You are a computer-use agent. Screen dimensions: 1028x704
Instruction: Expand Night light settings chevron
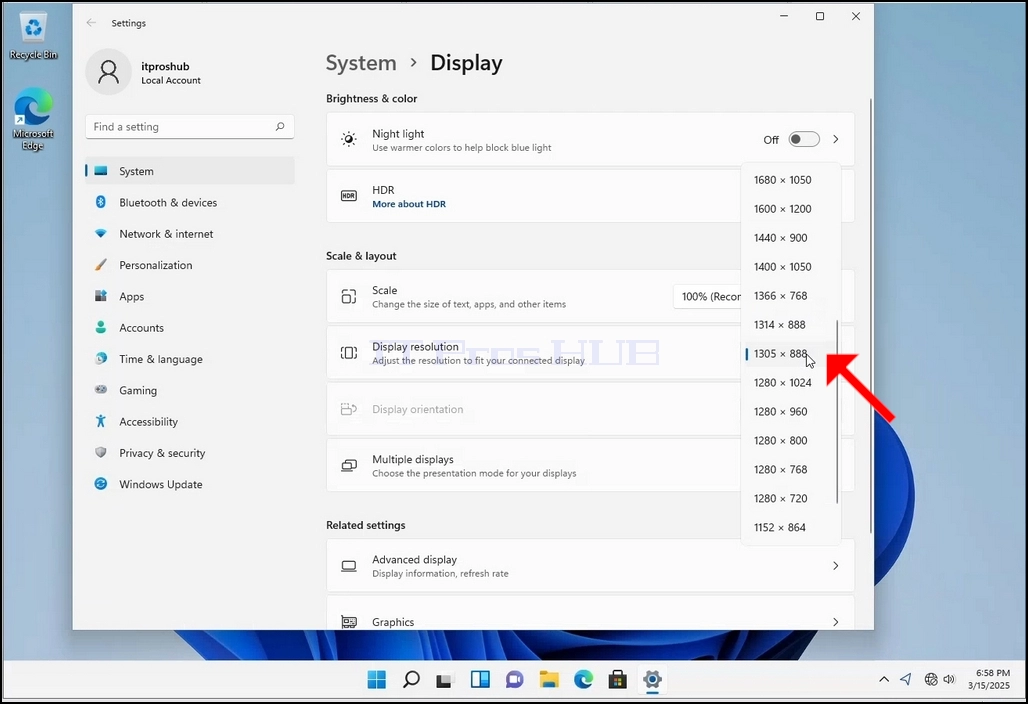[x=836, y=139]
